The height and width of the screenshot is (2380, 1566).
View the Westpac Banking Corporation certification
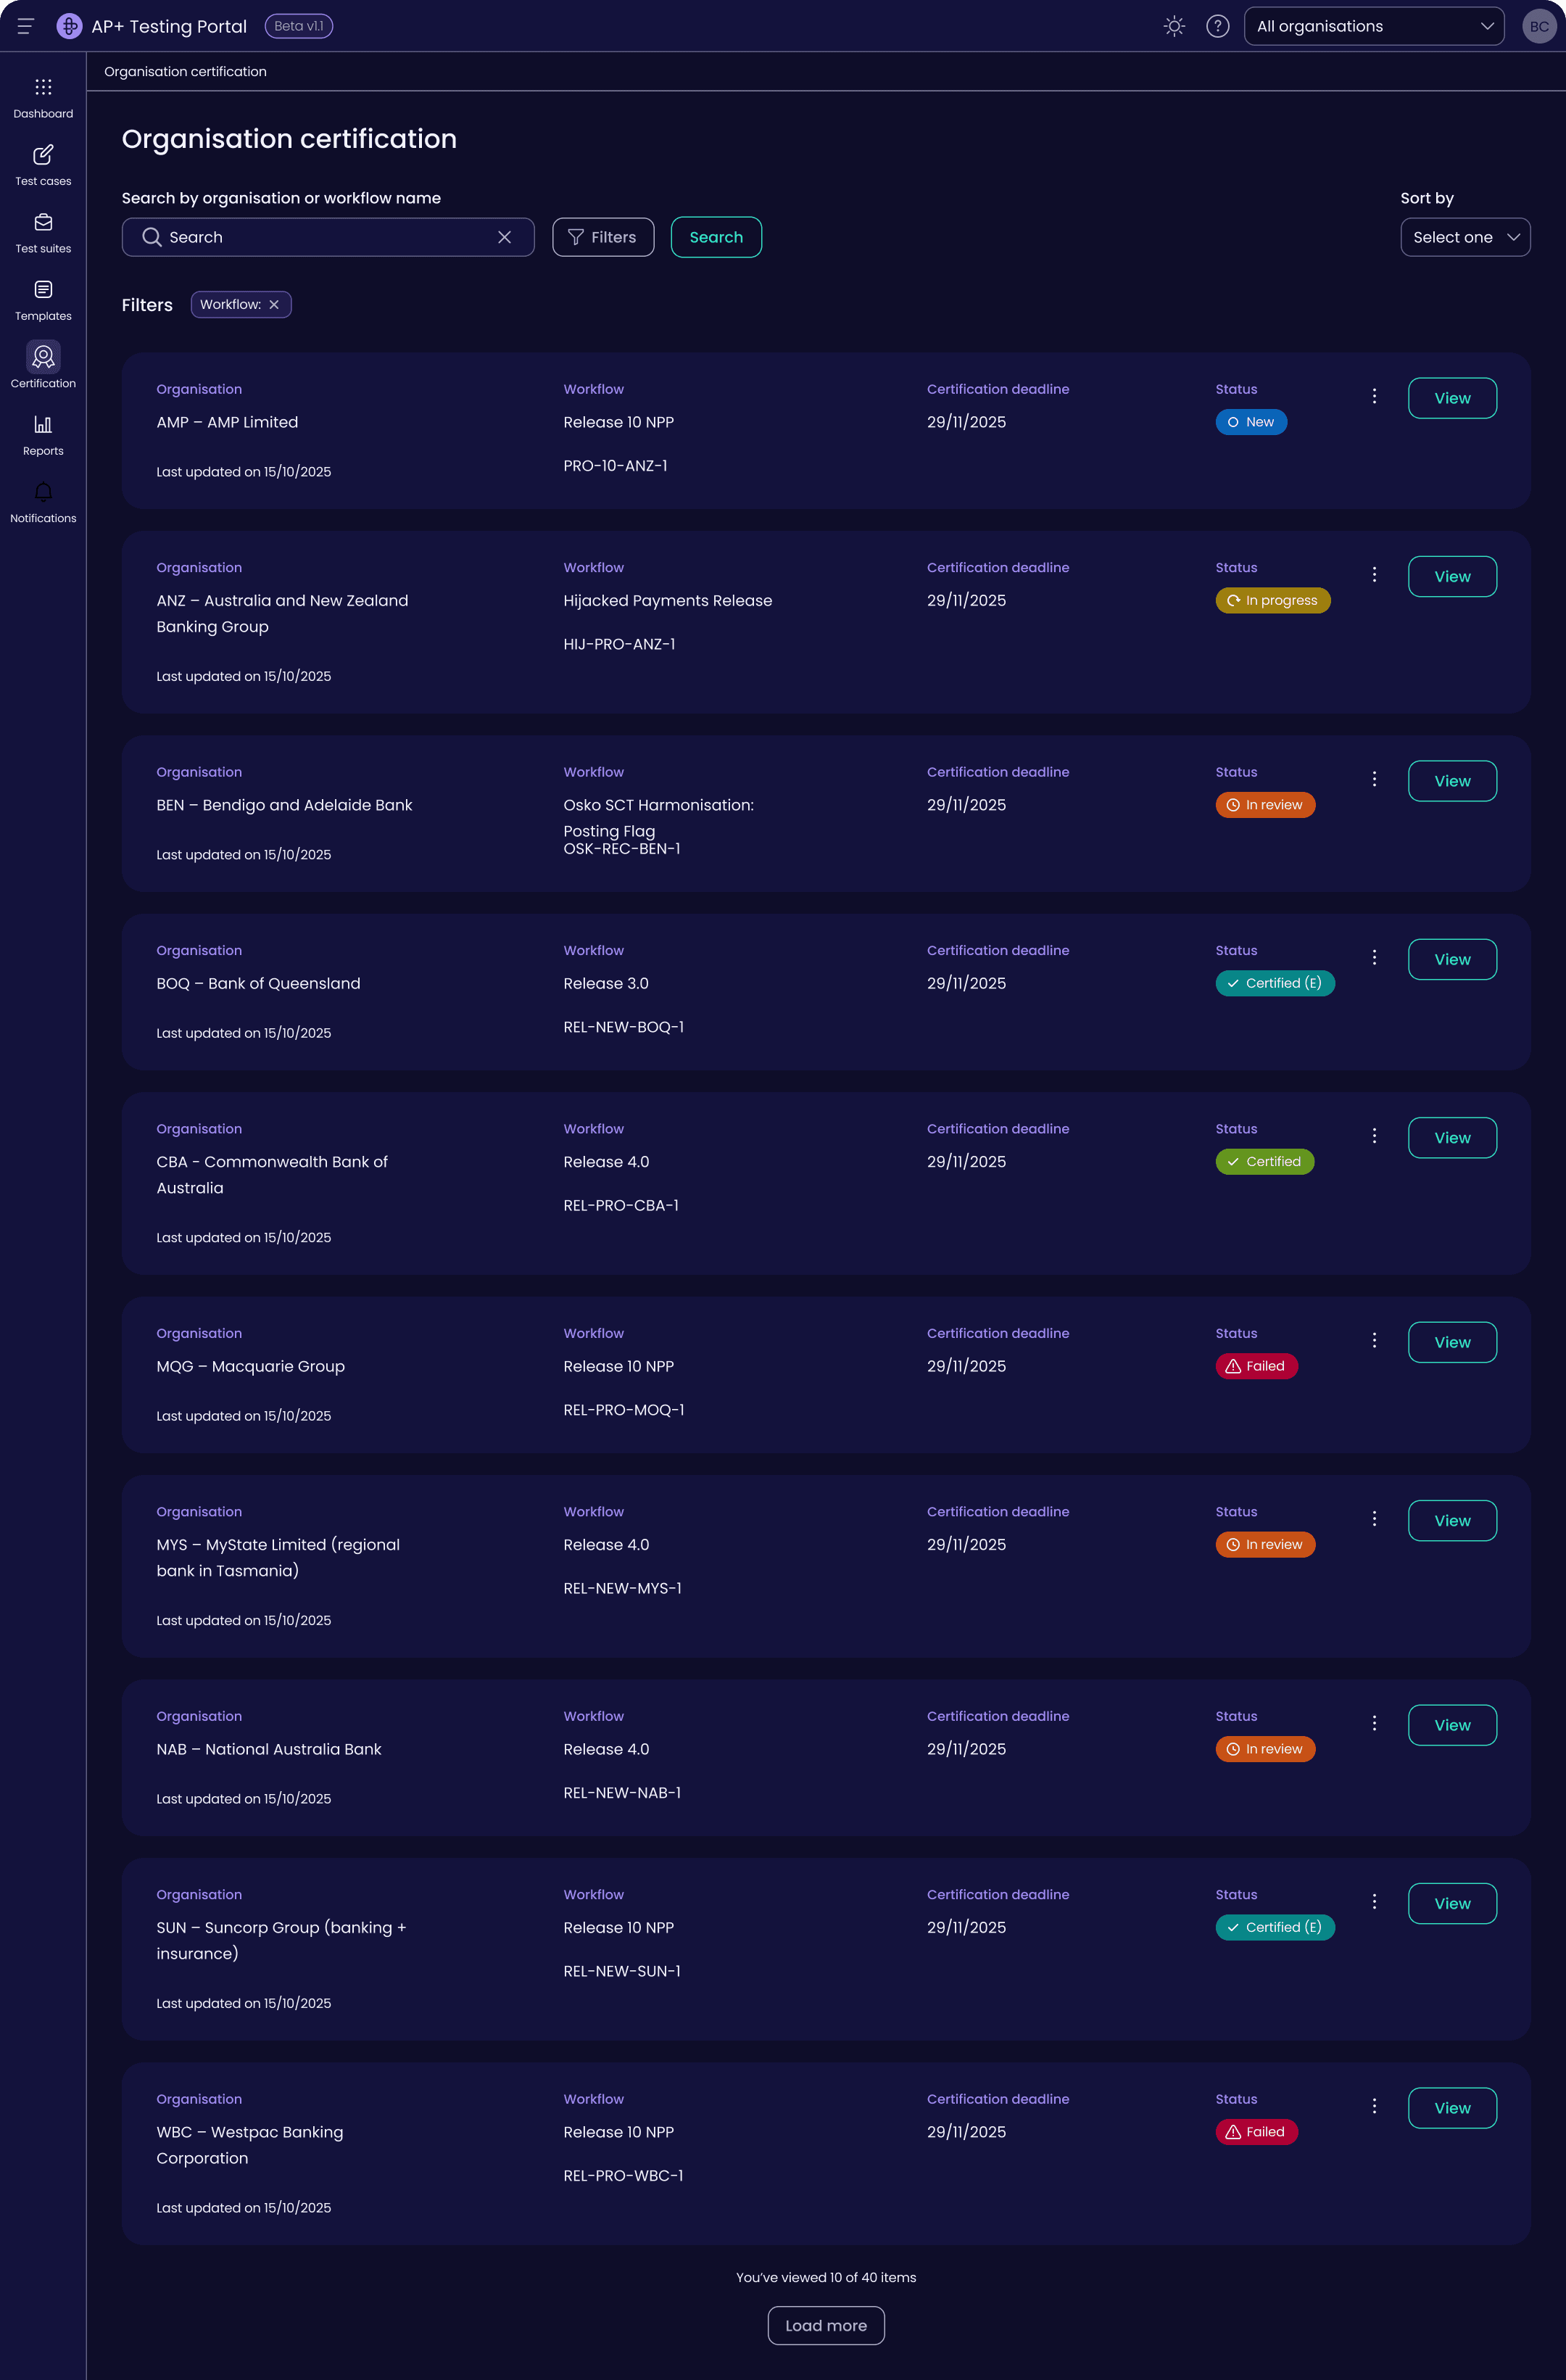(1452, 2108)
